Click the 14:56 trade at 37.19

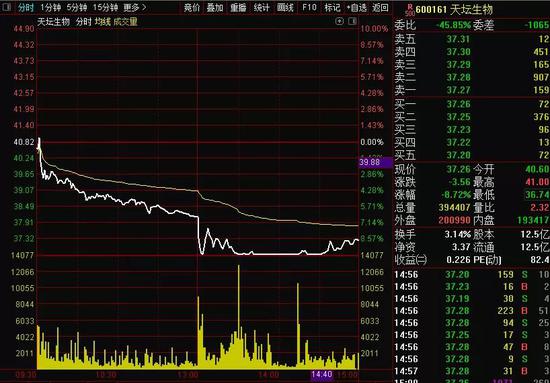click(471, 299)
